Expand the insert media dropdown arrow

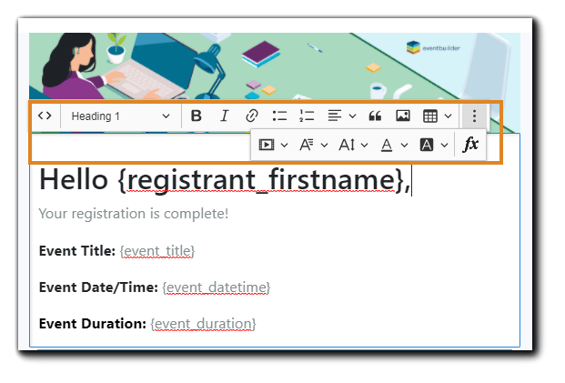(284, 145)
